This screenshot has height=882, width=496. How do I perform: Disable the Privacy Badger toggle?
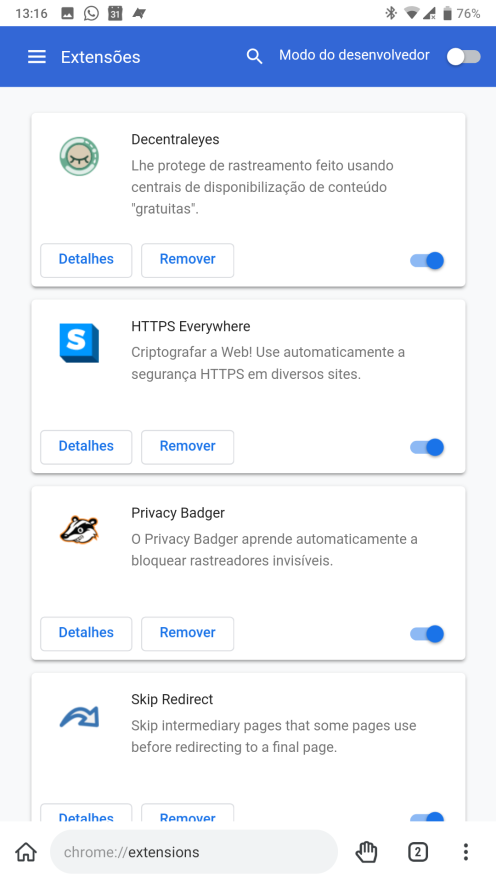coord(427,634)
